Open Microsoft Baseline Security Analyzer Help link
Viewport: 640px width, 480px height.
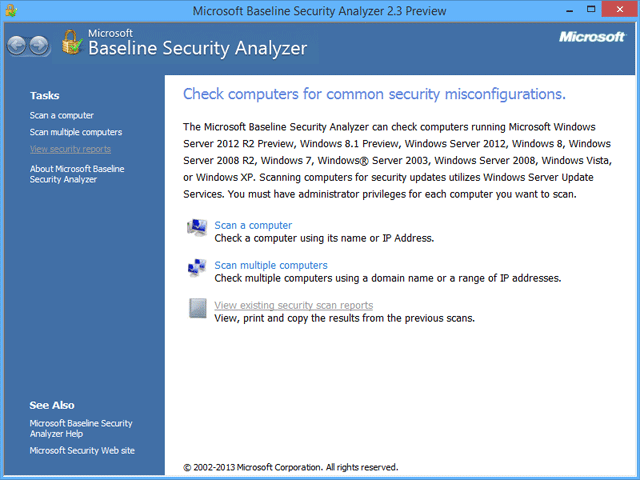pyautogui.click(x=81, y=428)
